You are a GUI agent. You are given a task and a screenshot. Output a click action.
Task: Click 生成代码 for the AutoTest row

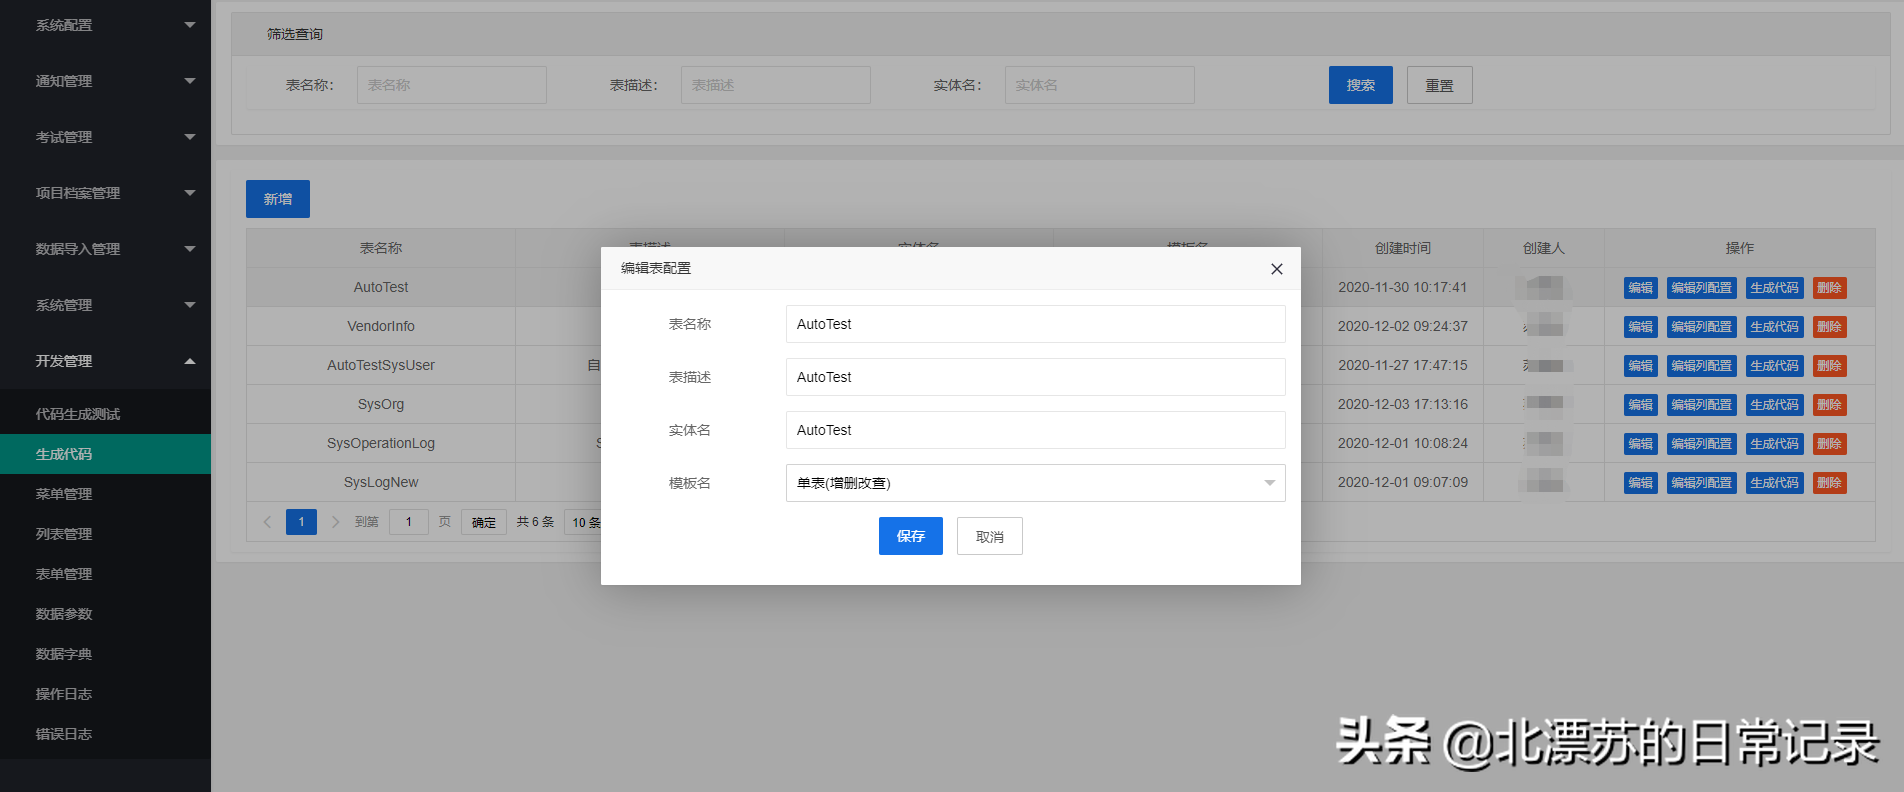point(1774,288)
